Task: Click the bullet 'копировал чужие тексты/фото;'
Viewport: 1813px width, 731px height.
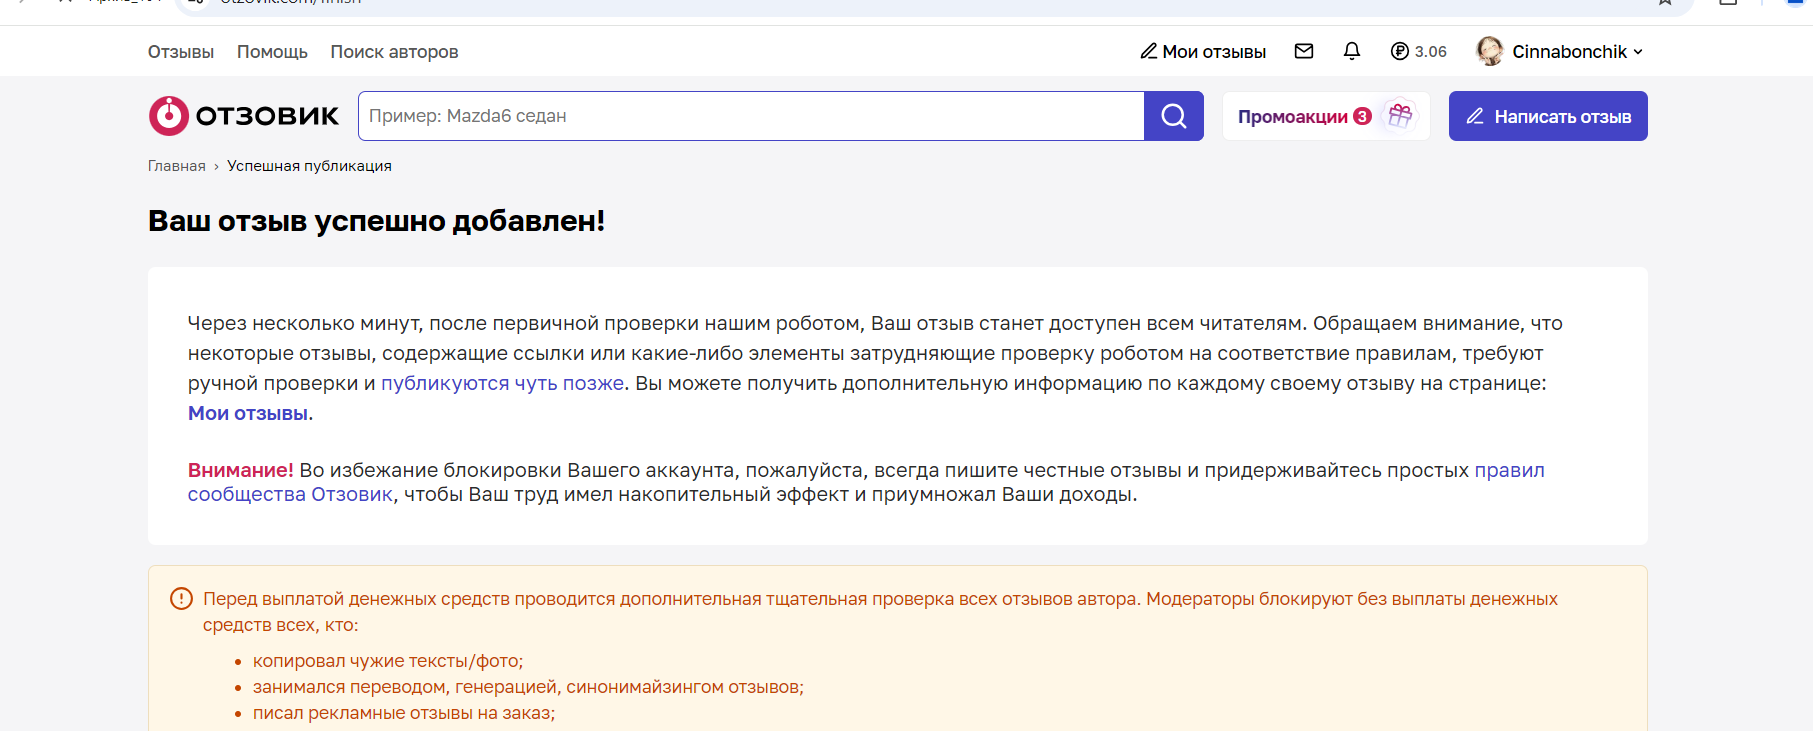Action: coord(388,661)
